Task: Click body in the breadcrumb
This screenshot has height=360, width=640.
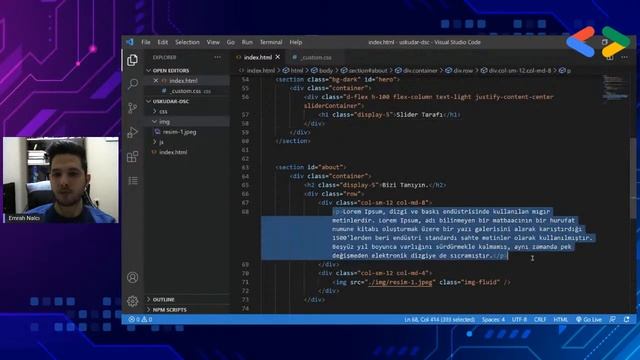Action: pyautogui.click(x=322, y=71)
